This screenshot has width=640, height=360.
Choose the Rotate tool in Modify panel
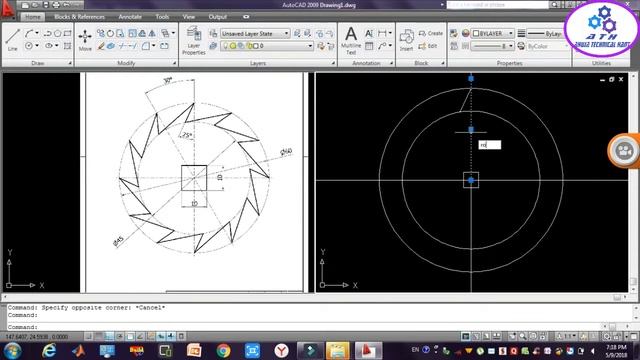coord(110,33)
